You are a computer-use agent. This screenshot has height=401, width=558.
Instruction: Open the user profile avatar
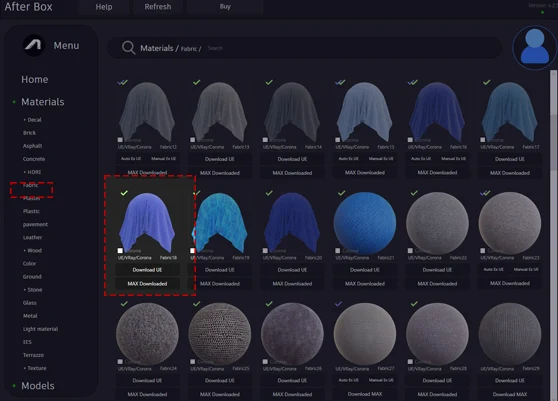pos(534,47)
